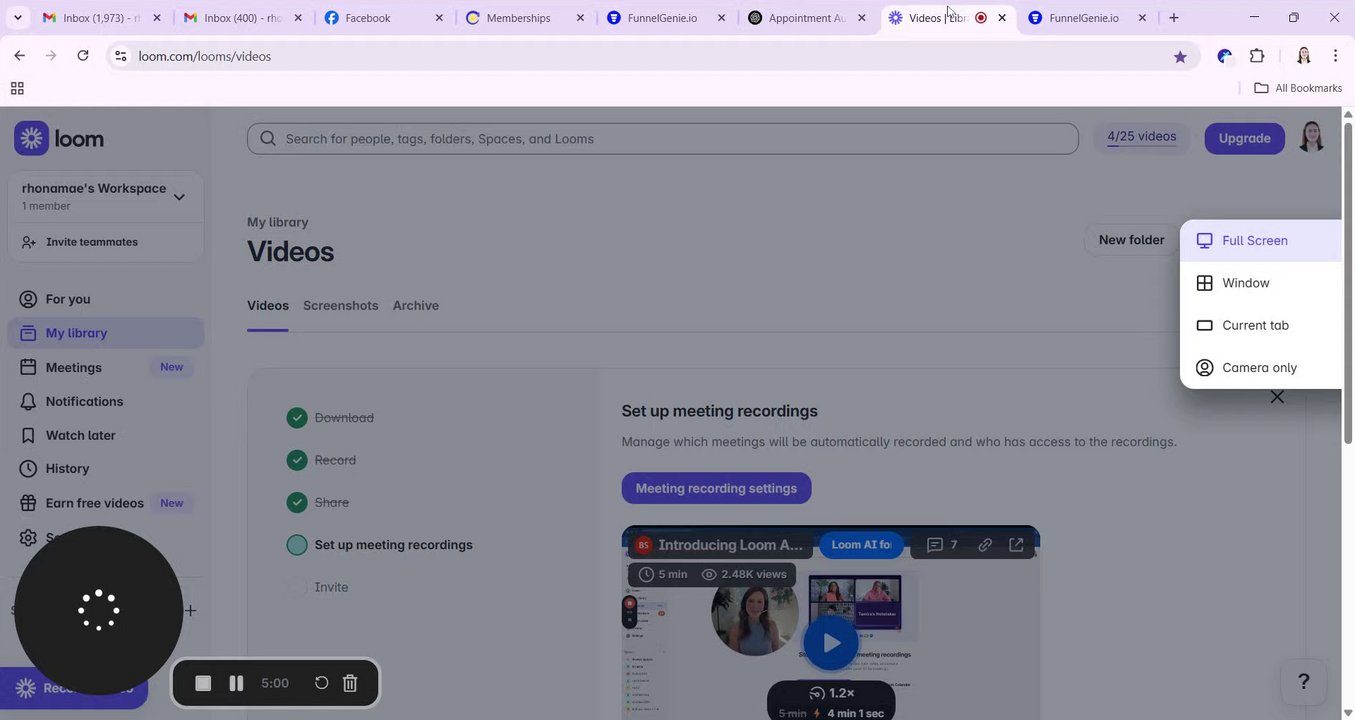Select the Record checklist item

[x=321, y=460]
